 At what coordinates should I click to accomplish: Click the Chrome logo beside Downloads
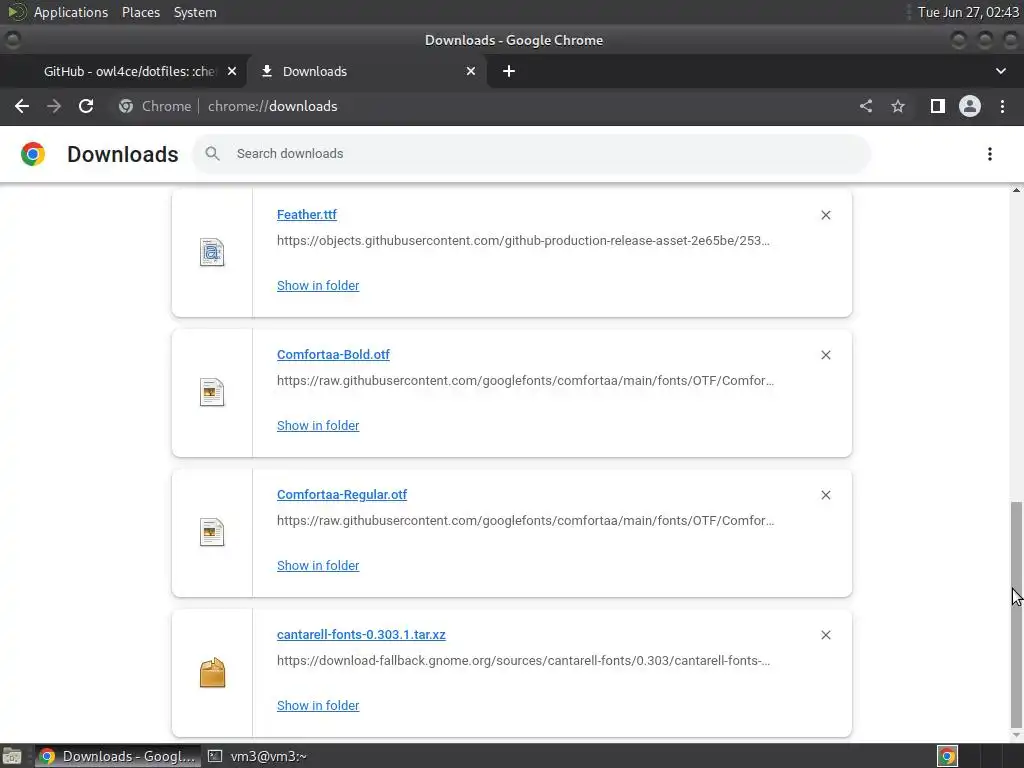coord(33,154)
